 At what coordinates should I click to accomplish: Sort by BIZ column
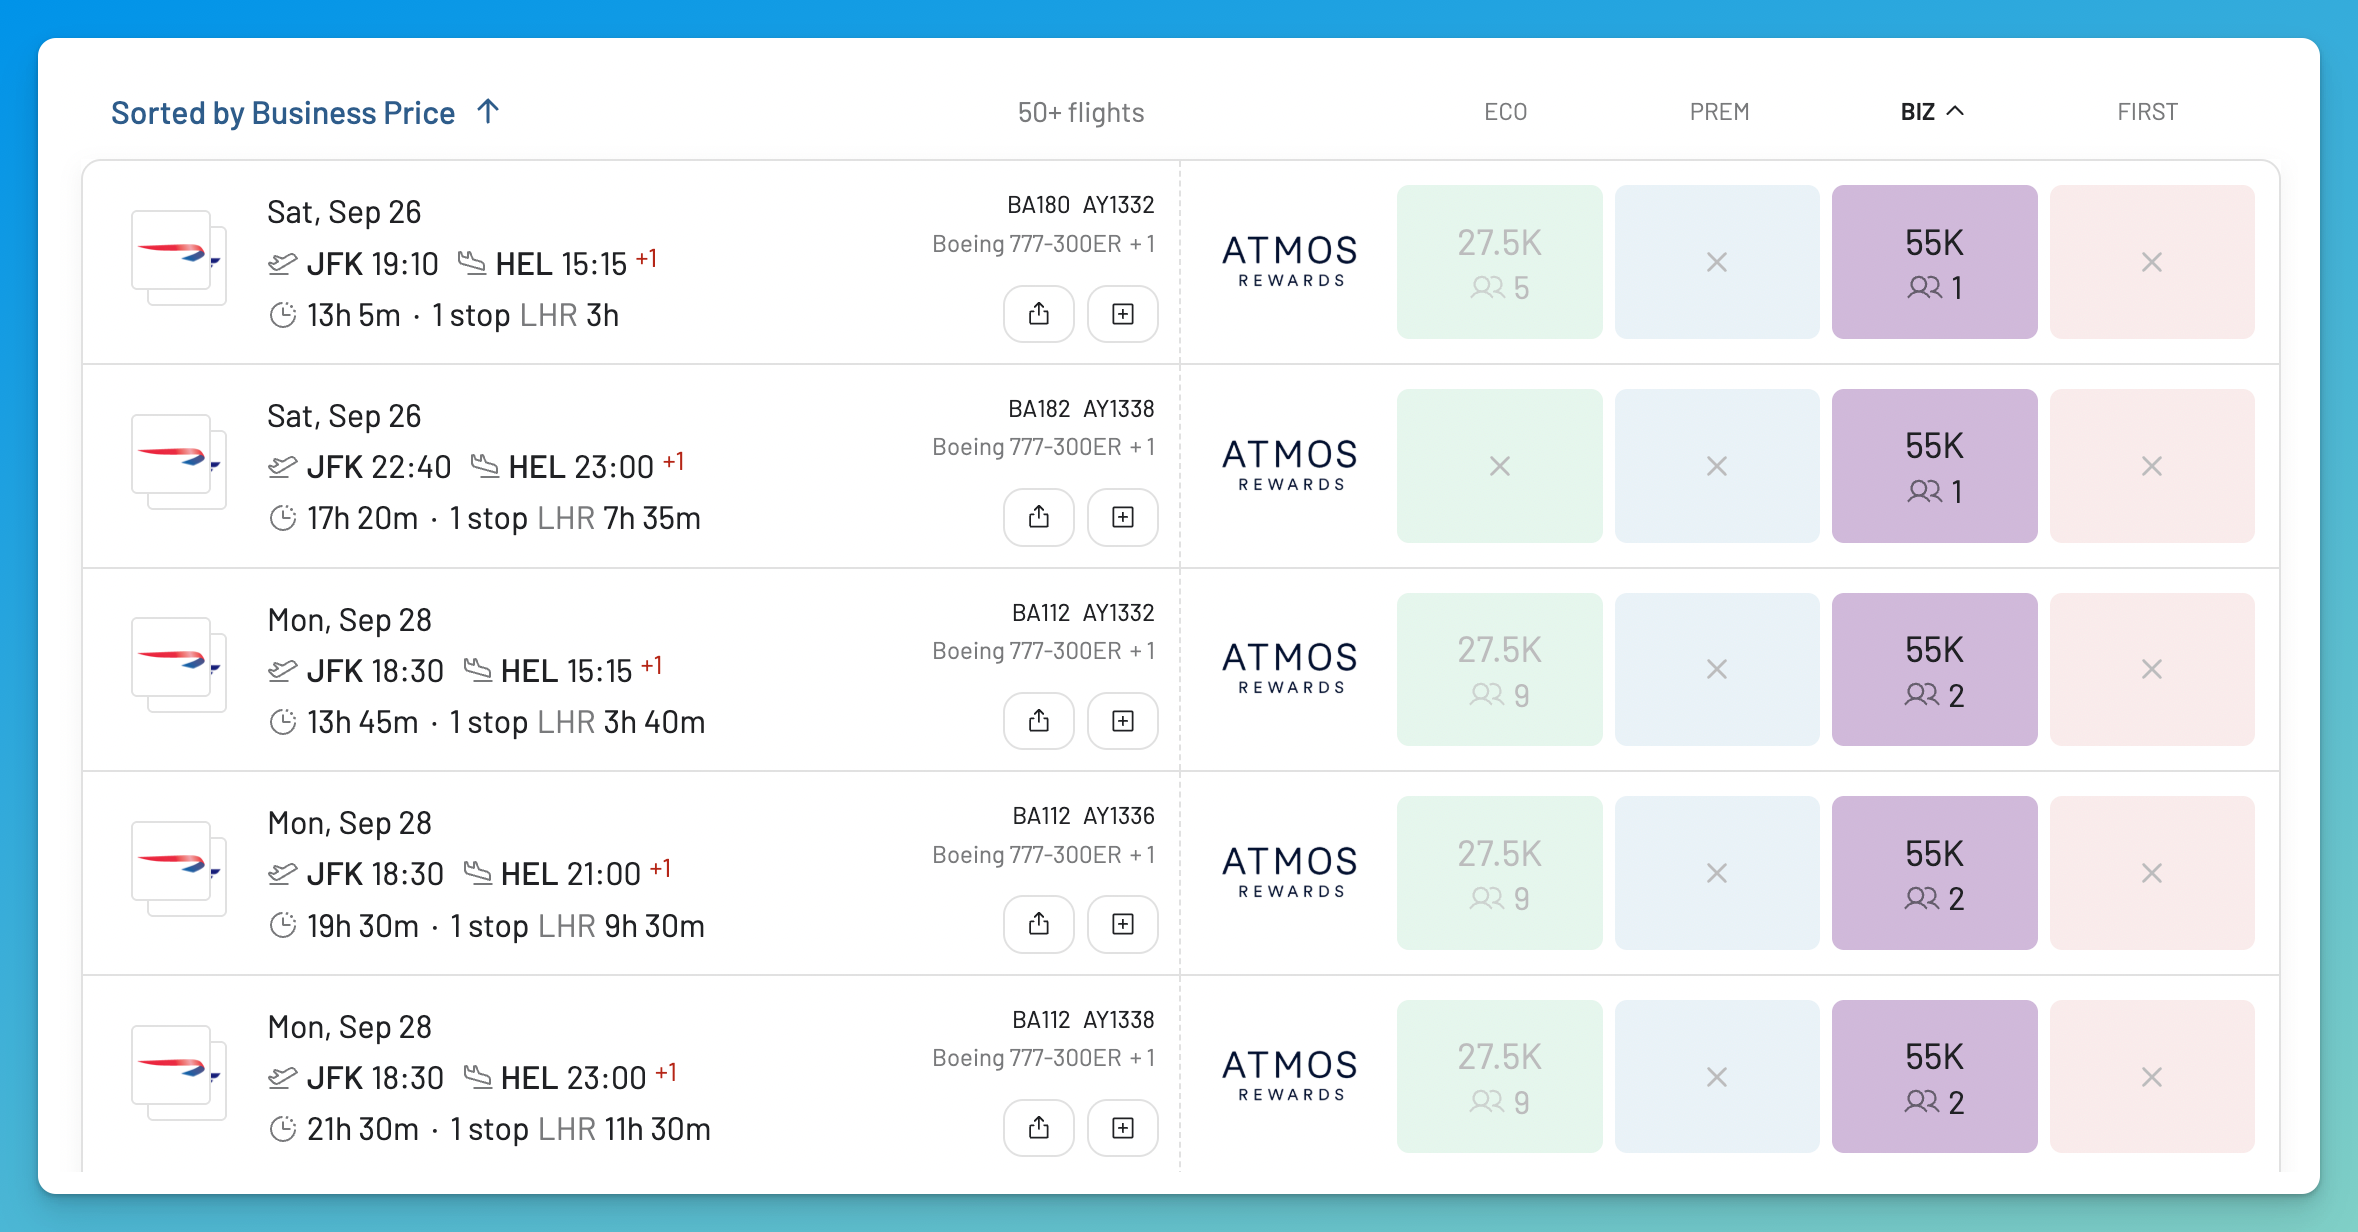click(1932, 112)
